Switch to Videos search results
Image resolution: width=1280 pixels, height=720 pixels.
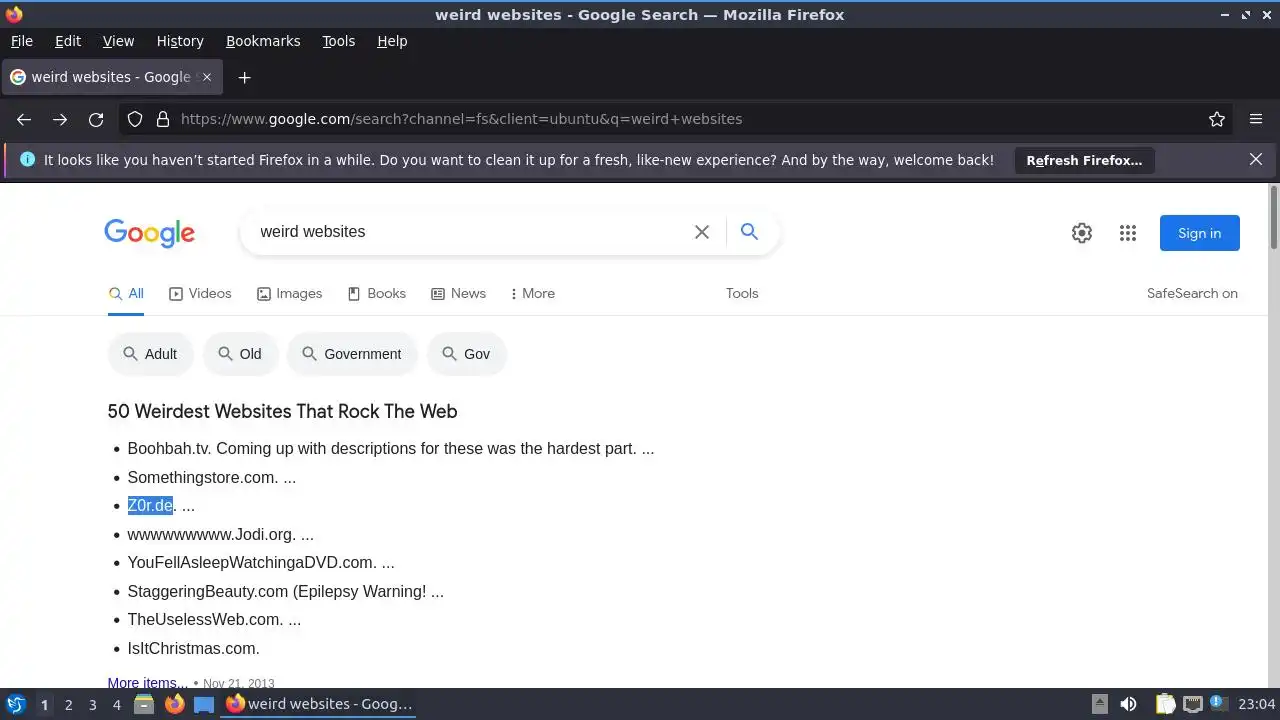(x=200, y=293)
